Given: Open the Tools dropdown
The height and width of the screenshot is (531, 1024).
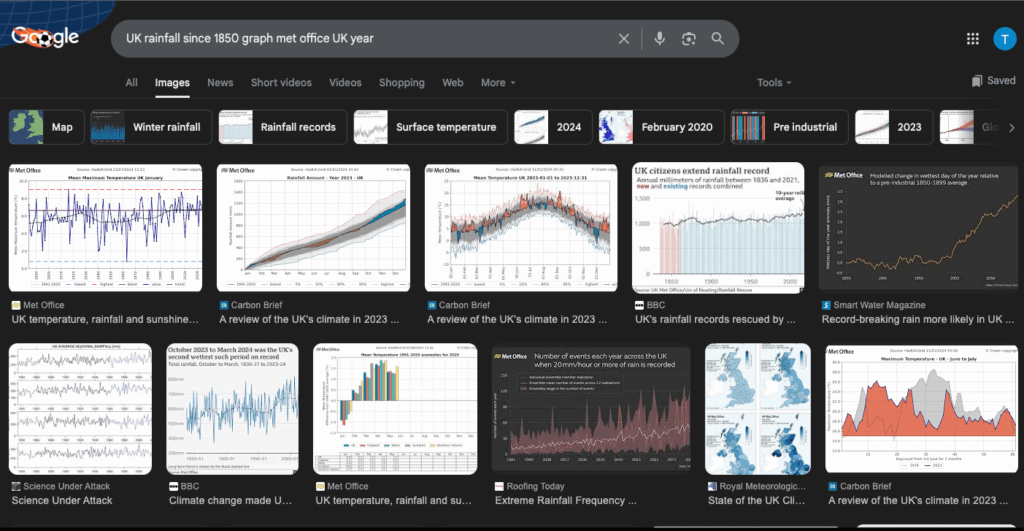Looking at the screenshot, I should pyautogui.click(x=774, y=82).
